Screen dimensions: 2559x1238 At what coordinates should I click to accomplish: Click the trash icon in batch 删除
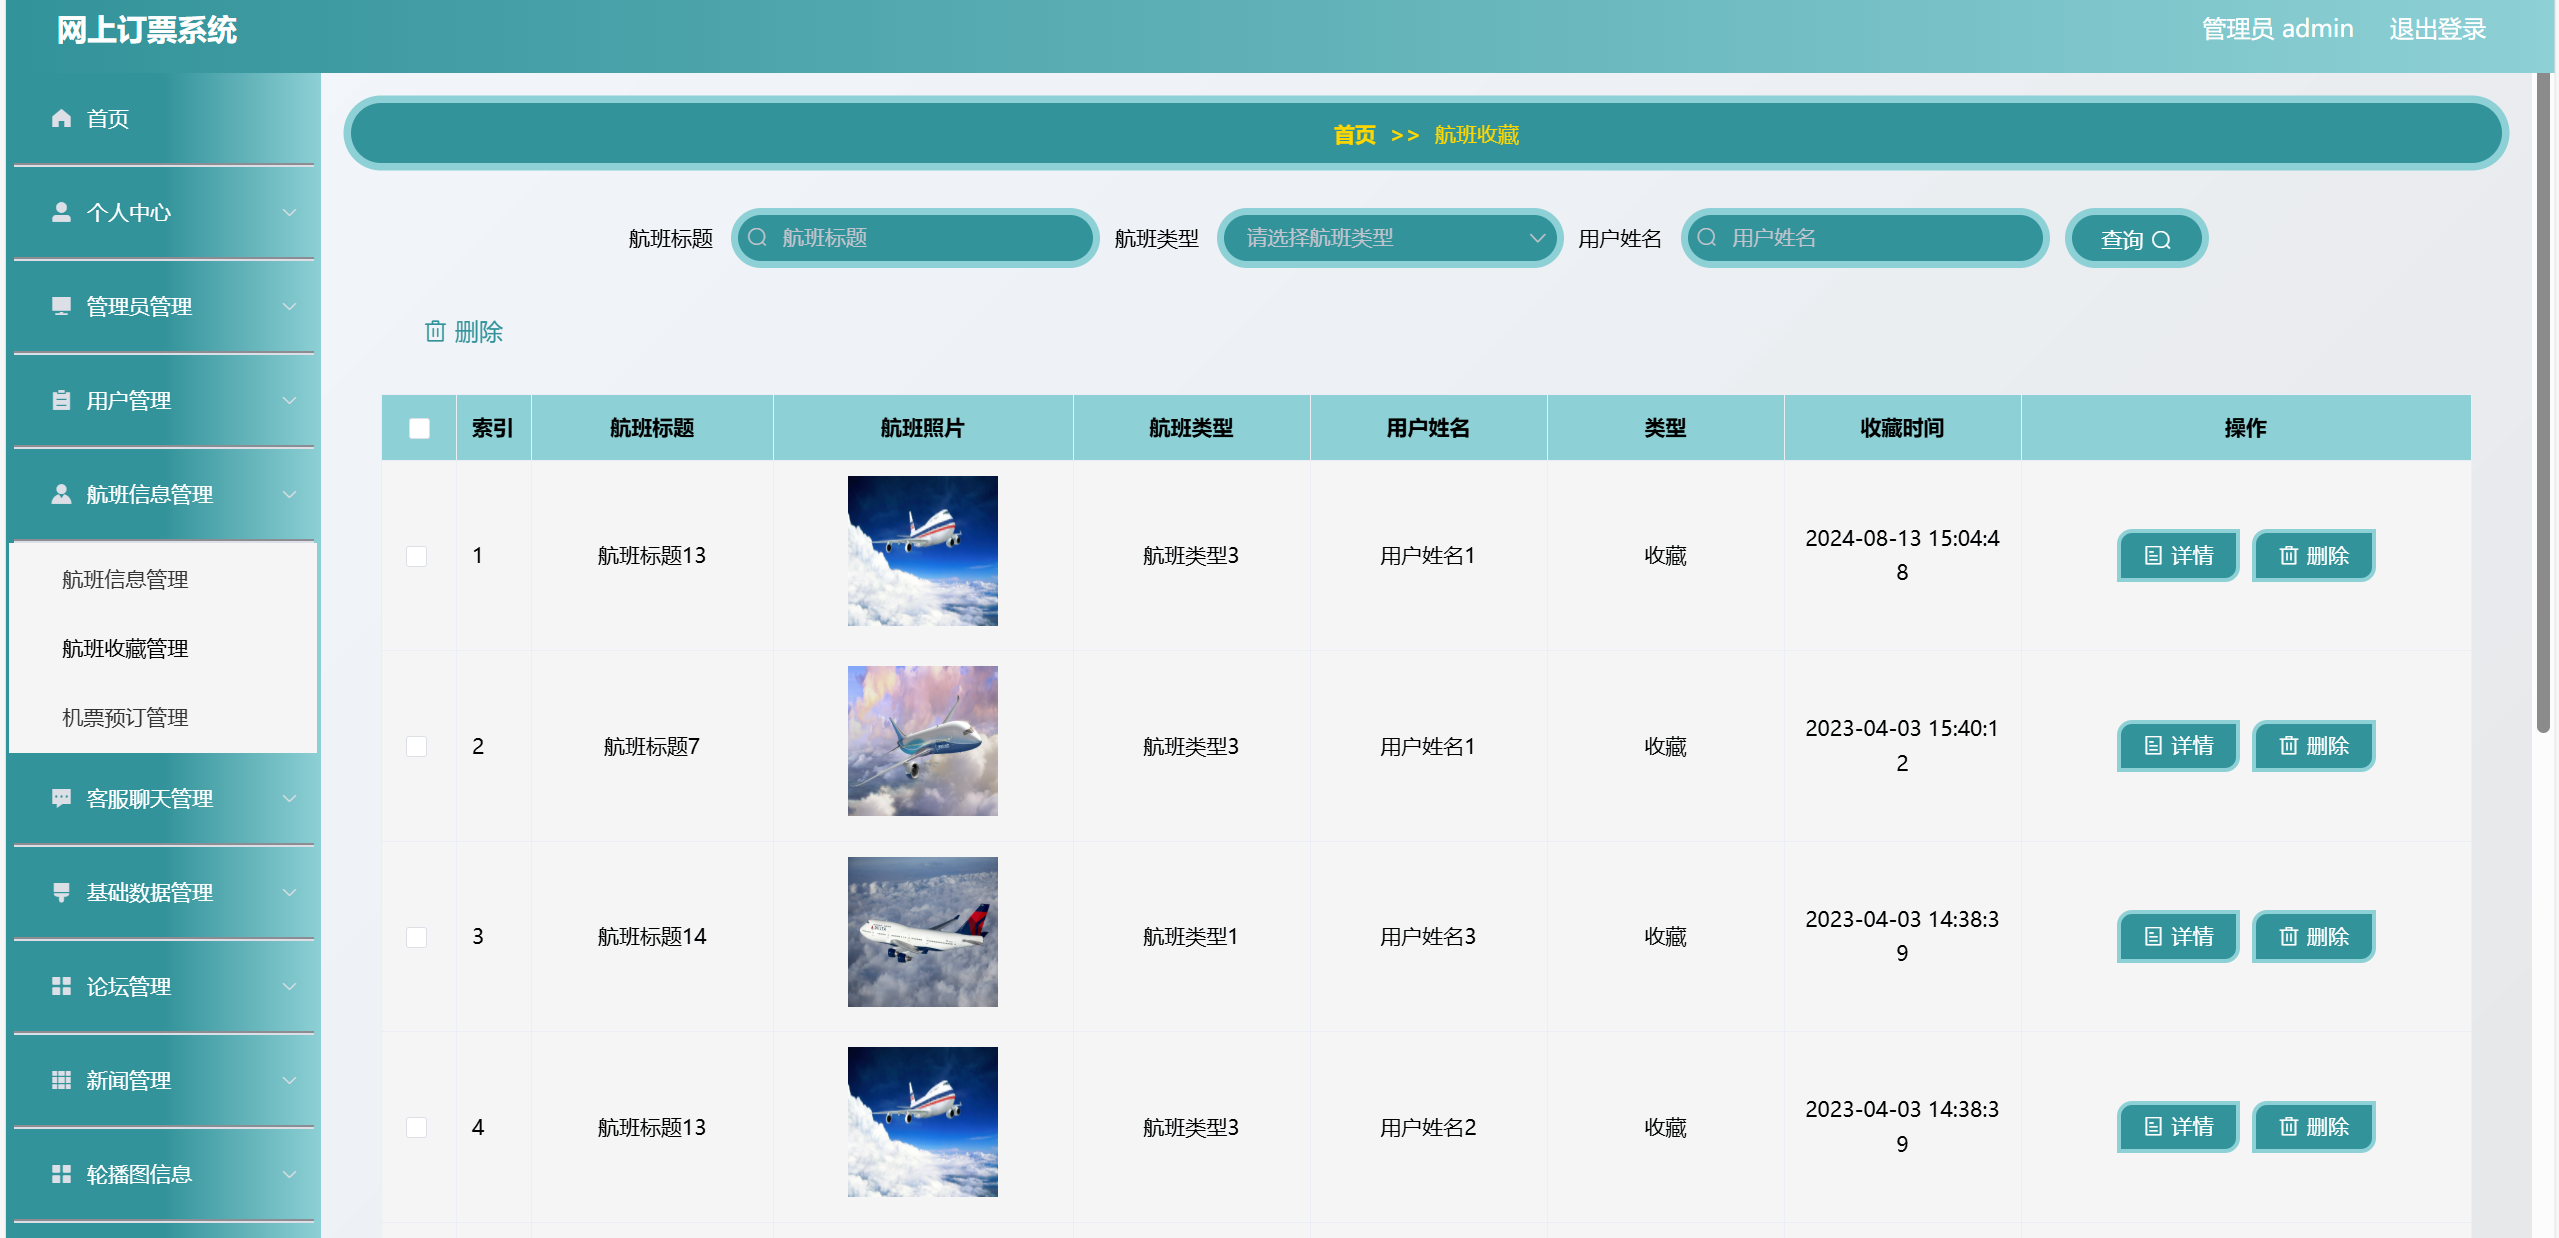[435, 331]
